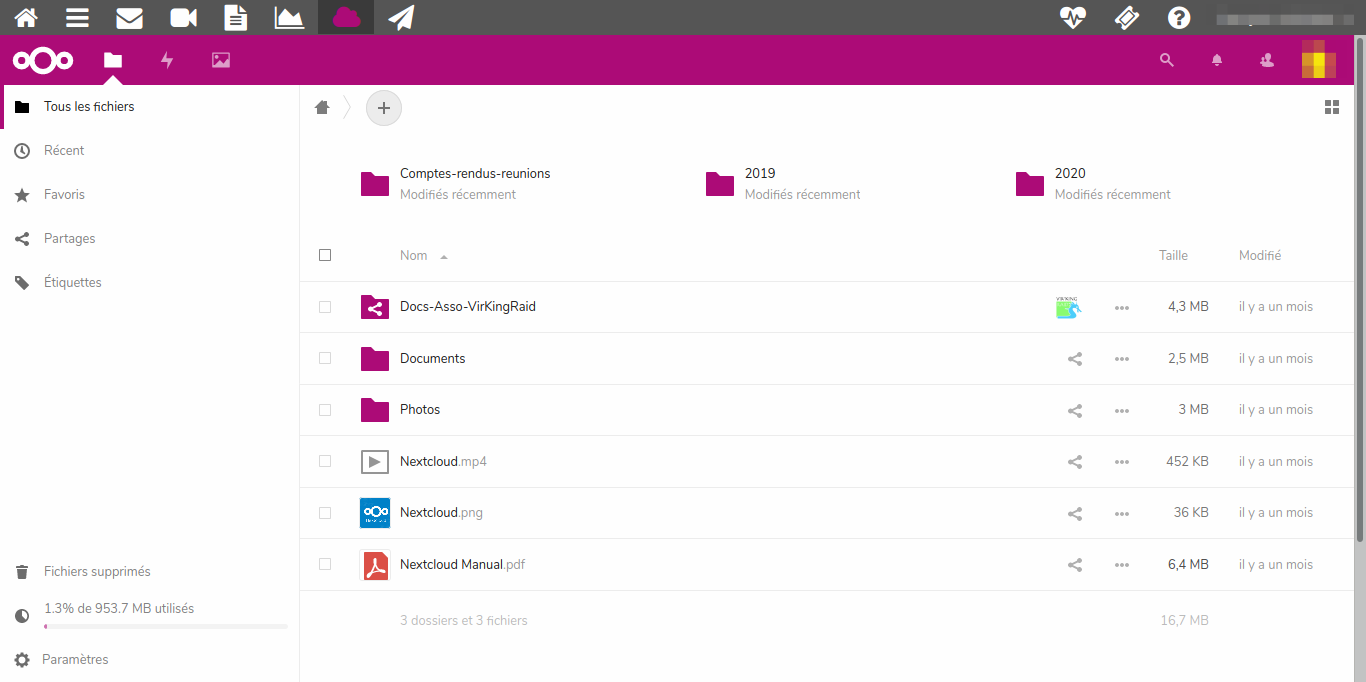Screen dimensions: 1366x682
Task: Switch to grid view icon
Action: pyautogui.click(x=1331, y=107)
